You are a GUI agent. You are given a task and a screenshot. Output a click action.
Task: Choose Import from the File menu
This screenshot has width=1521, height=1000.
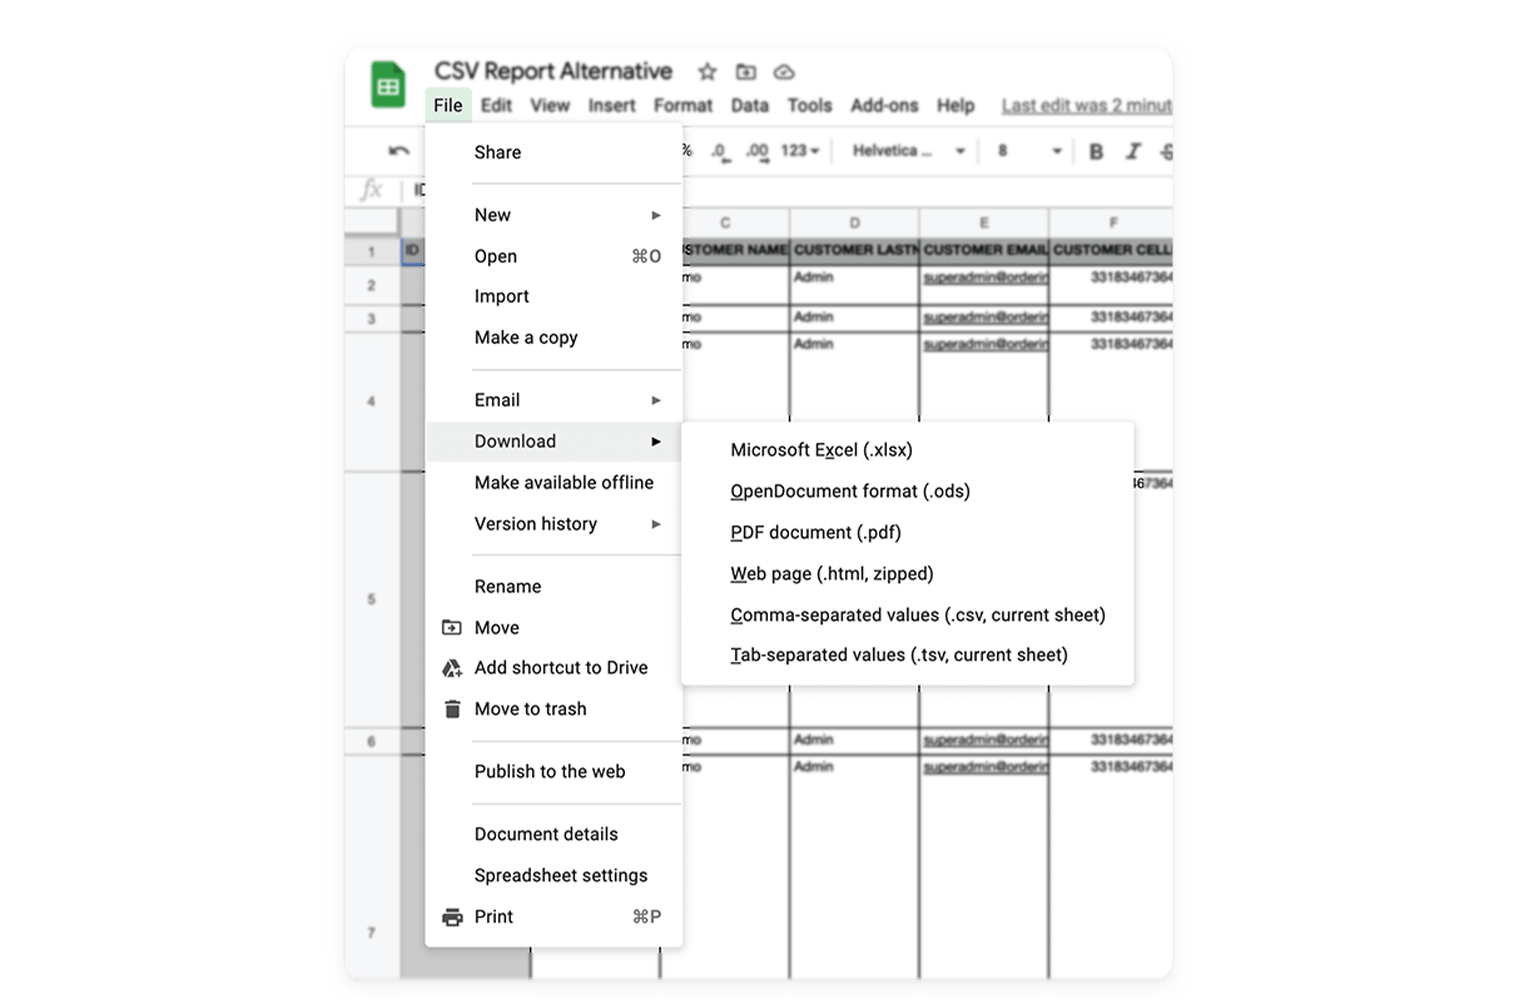tap(554, 297)
